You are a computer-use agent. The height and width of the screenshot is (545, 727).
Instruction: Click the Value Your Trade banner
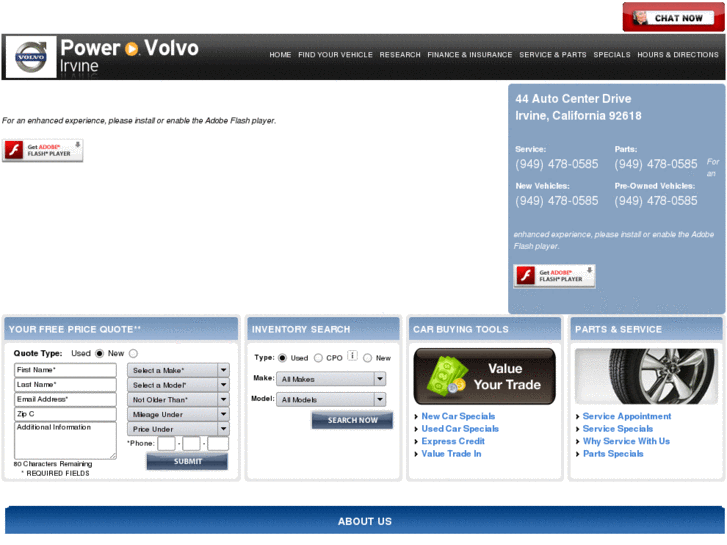click(x=485, y=377)
